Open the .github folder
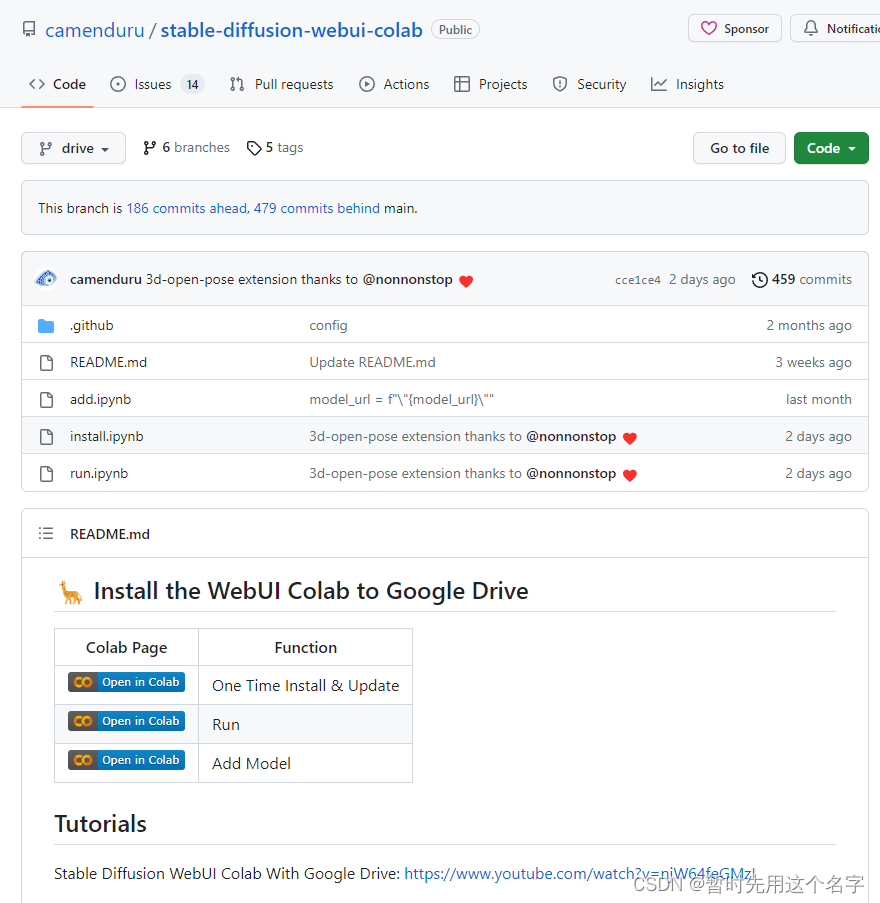This screenshot has width=880, height=903. tap(92, 325)
